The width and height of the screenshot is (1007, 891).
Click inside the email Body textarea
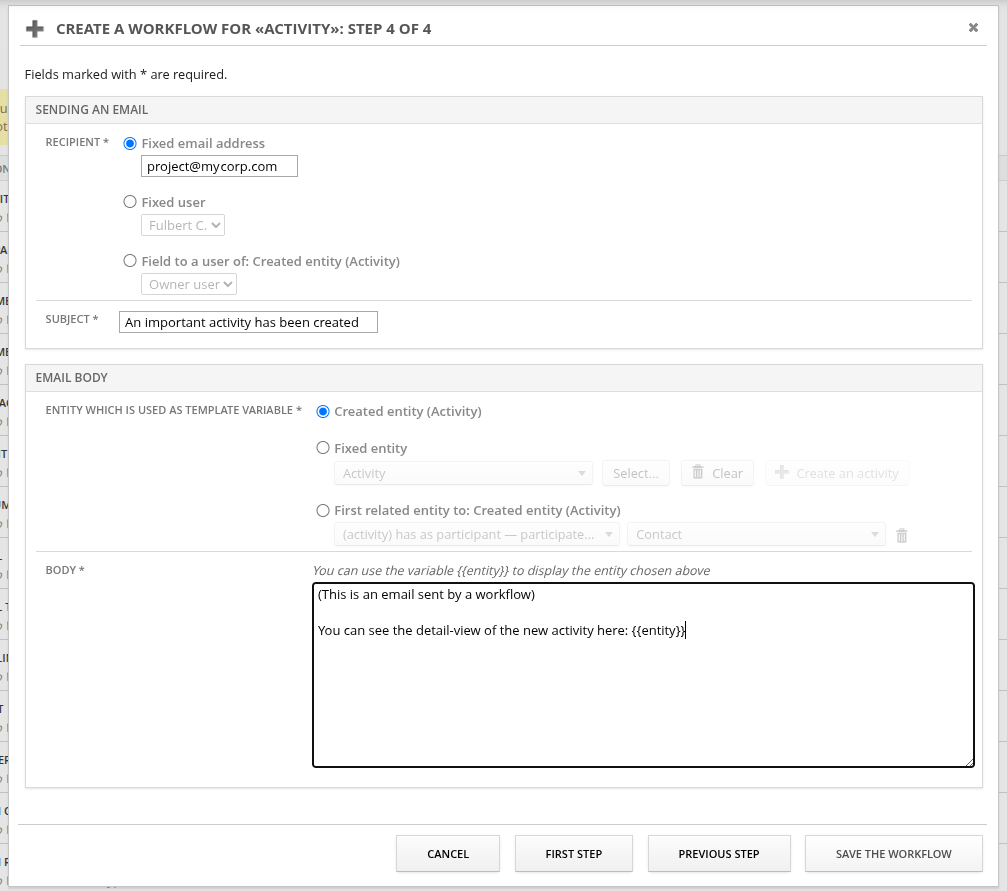pos(644,675)
